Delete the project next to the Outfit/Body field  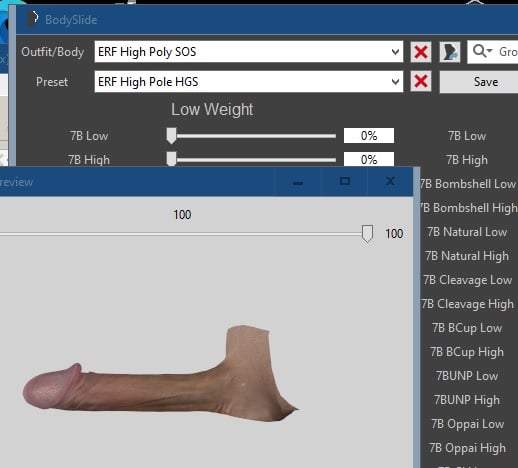click(x=421, y=52)
